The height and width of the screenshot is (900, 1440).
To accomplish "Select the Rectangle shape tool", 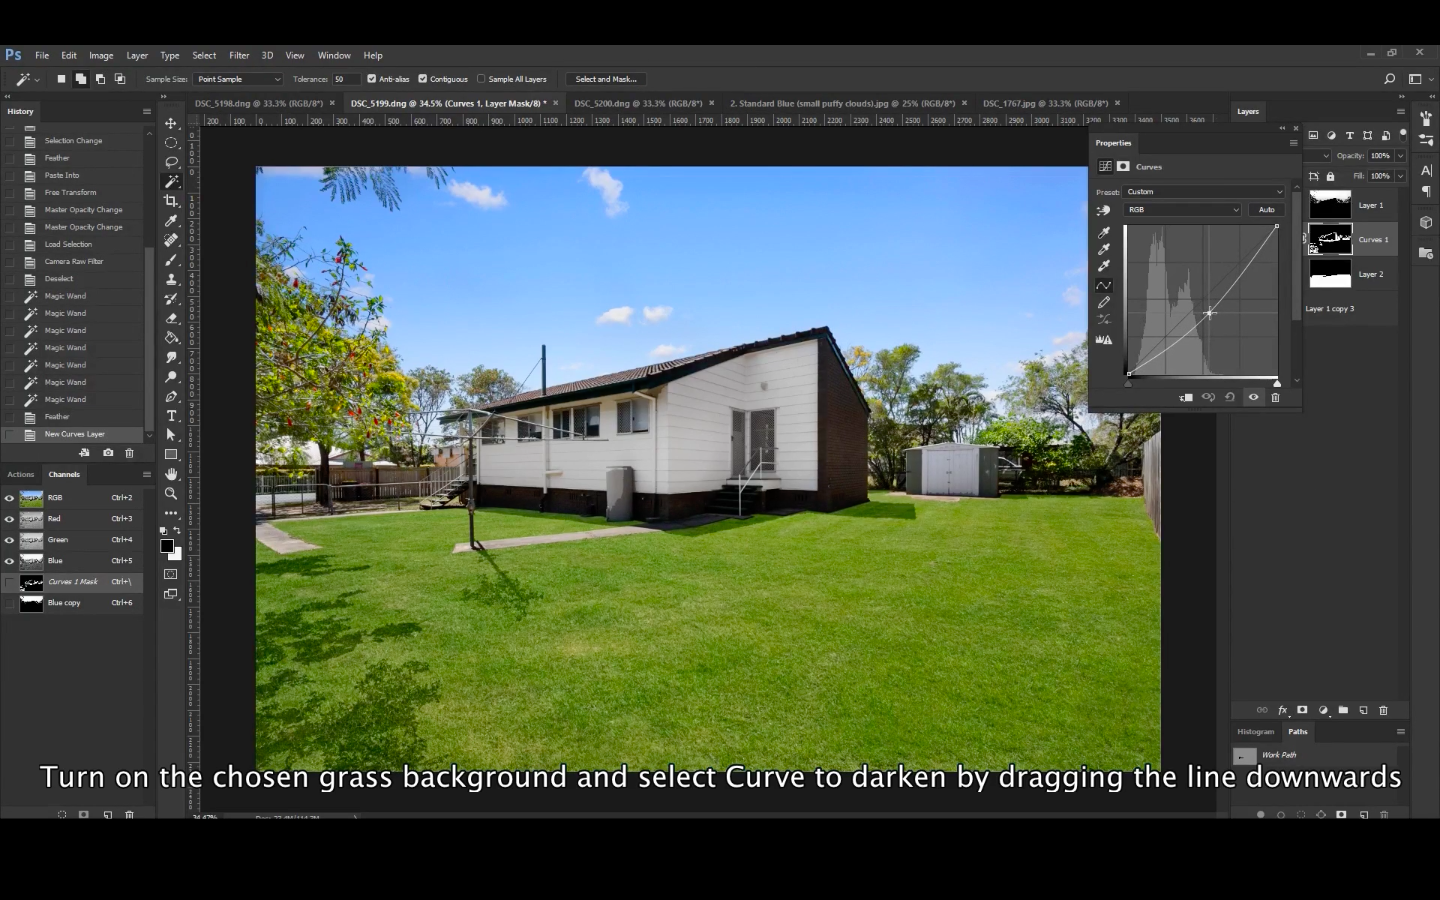I will [x=171, y=455].
